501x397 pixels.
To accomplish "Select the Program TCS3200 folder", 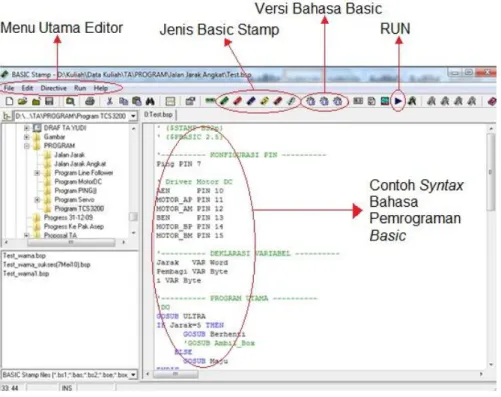I will 79,209.
